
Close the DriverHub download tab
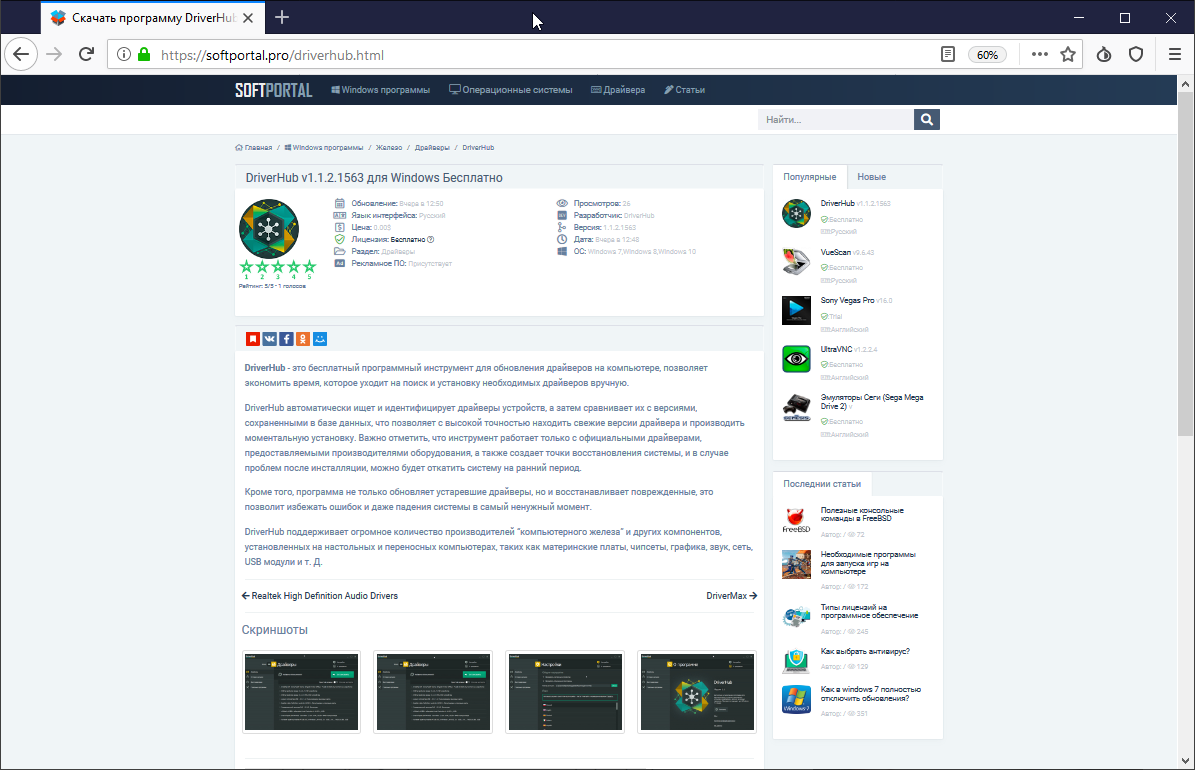(x=248, y=18)
